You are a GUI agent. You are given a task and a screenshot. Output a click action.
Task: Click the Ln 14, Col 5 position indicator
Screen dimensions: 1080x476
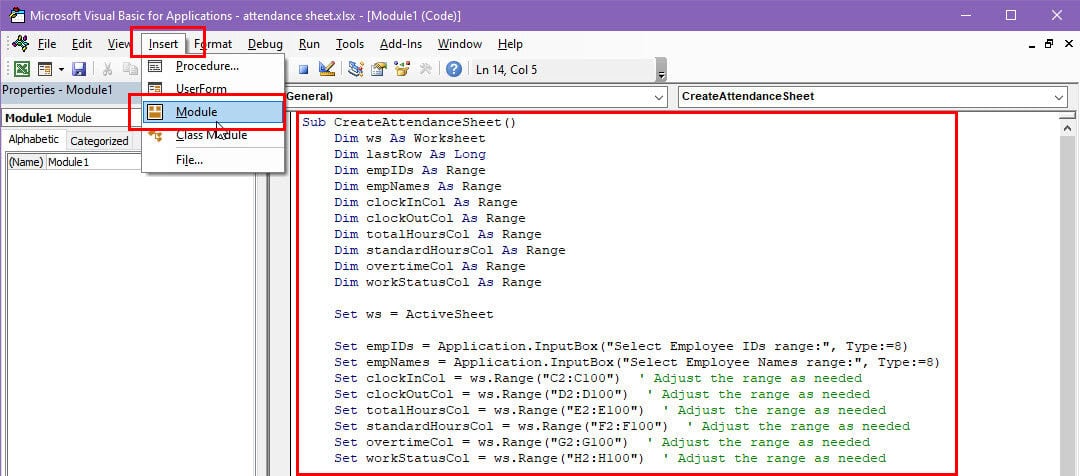[506, 69]
